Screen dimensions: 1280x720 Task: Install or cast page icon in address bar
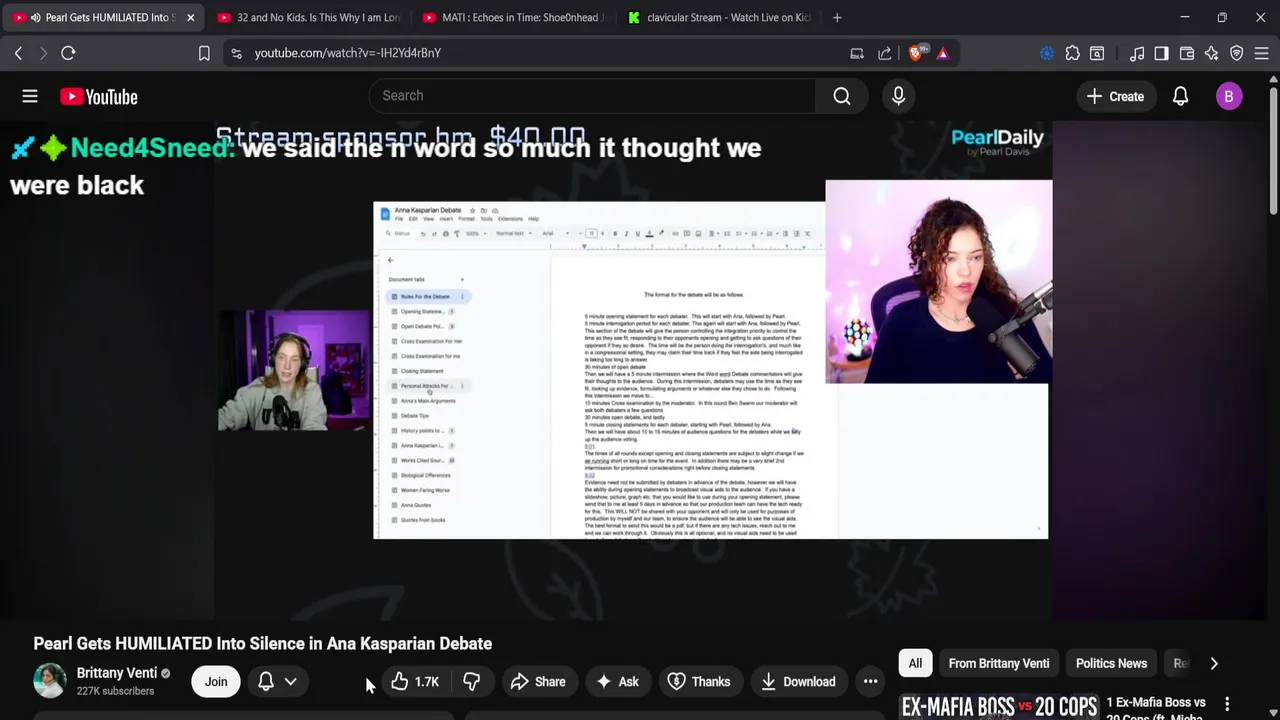[857, 53]
